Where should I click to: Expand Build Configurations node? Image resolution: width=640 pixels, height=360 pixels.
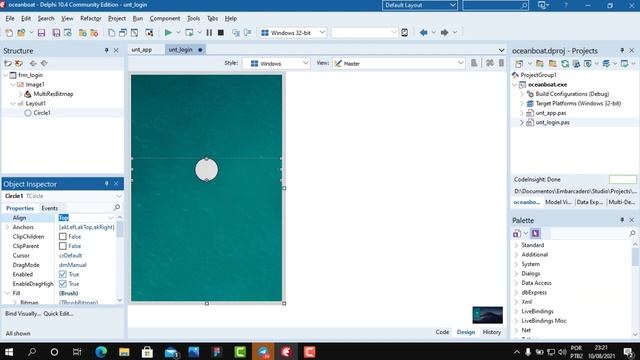(x=522, y=94)
